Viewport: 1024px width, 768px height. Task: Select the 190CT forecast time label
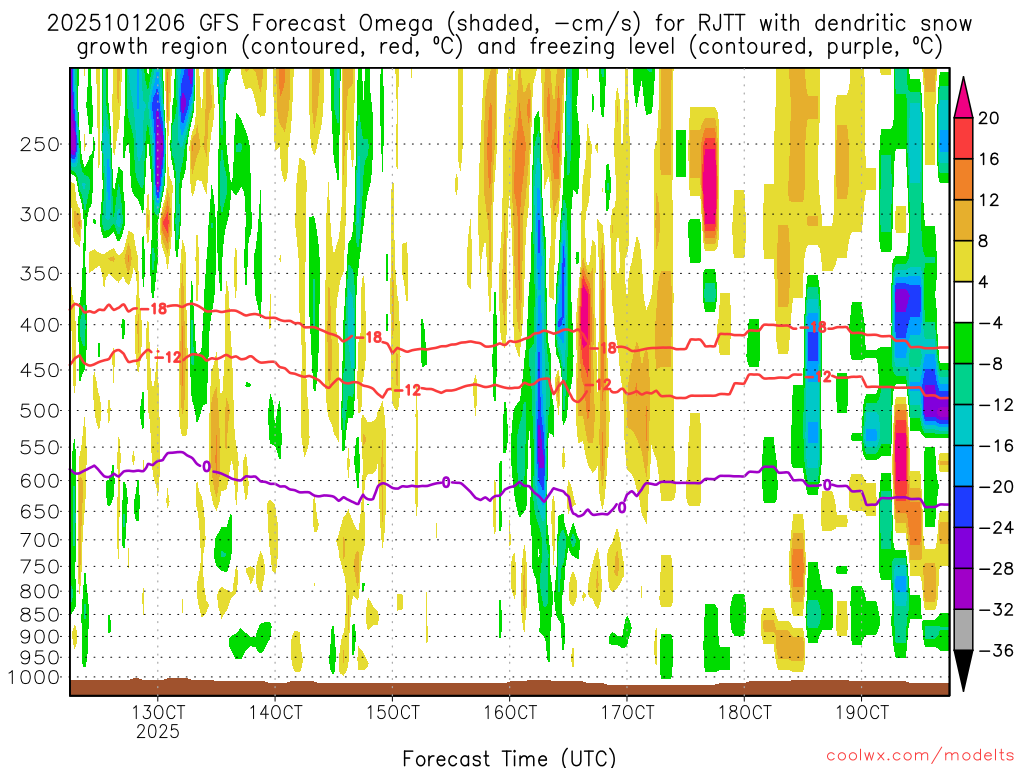(x=862, y=712)
